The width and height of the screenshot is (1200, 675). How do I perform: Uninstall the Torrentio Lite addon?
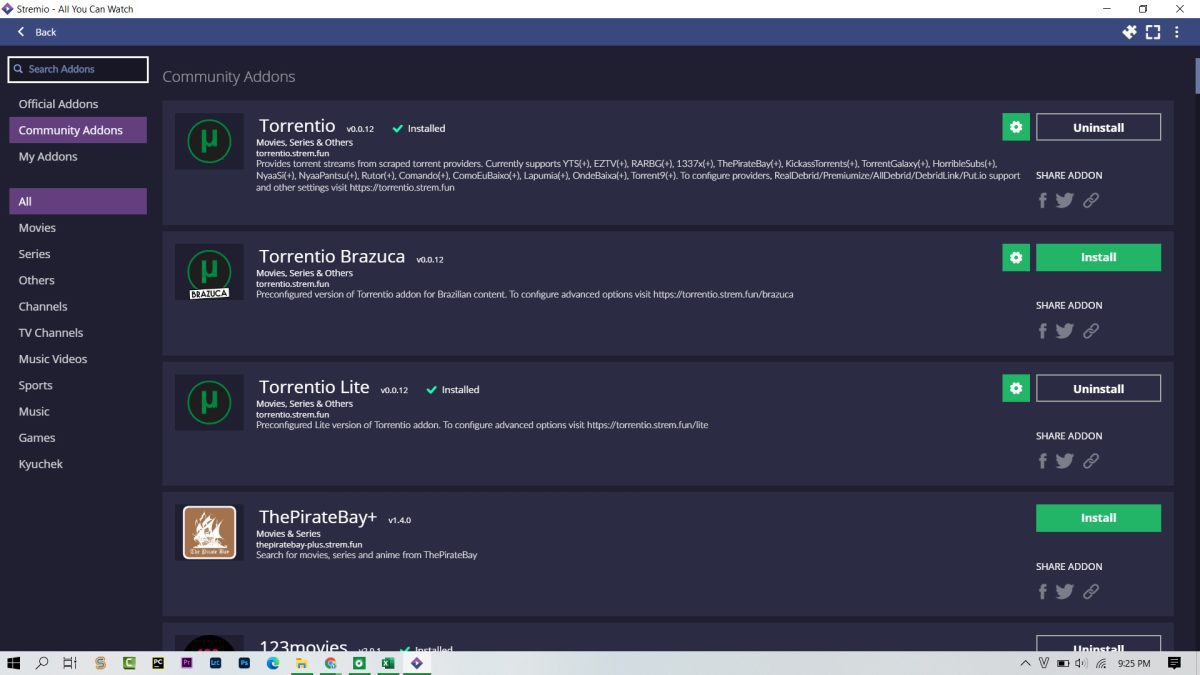click(x=1098, y=388)
